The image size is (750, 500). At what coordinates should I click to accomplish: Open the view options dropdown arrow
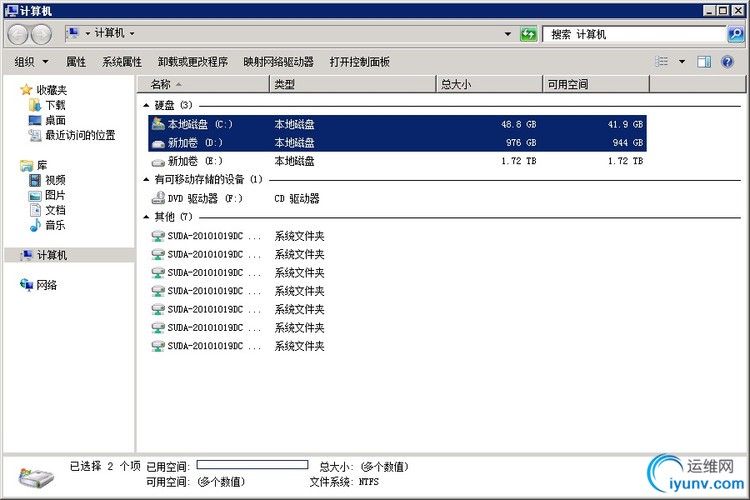(x=682, y=62)
